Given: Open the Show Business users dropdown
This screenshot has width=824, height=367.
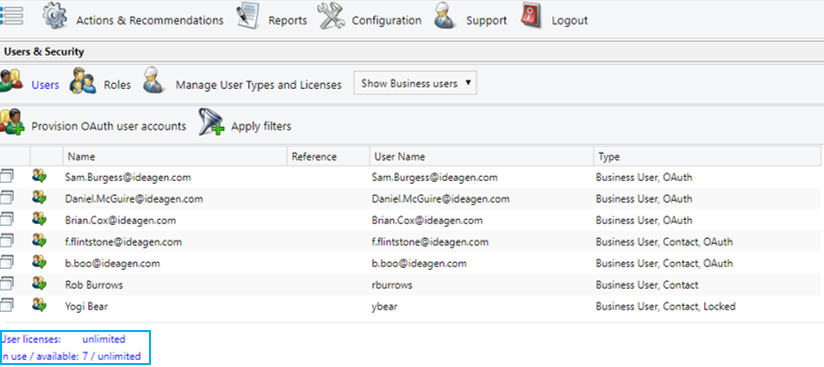Looking at the screenshot, I should pos(415,84).
